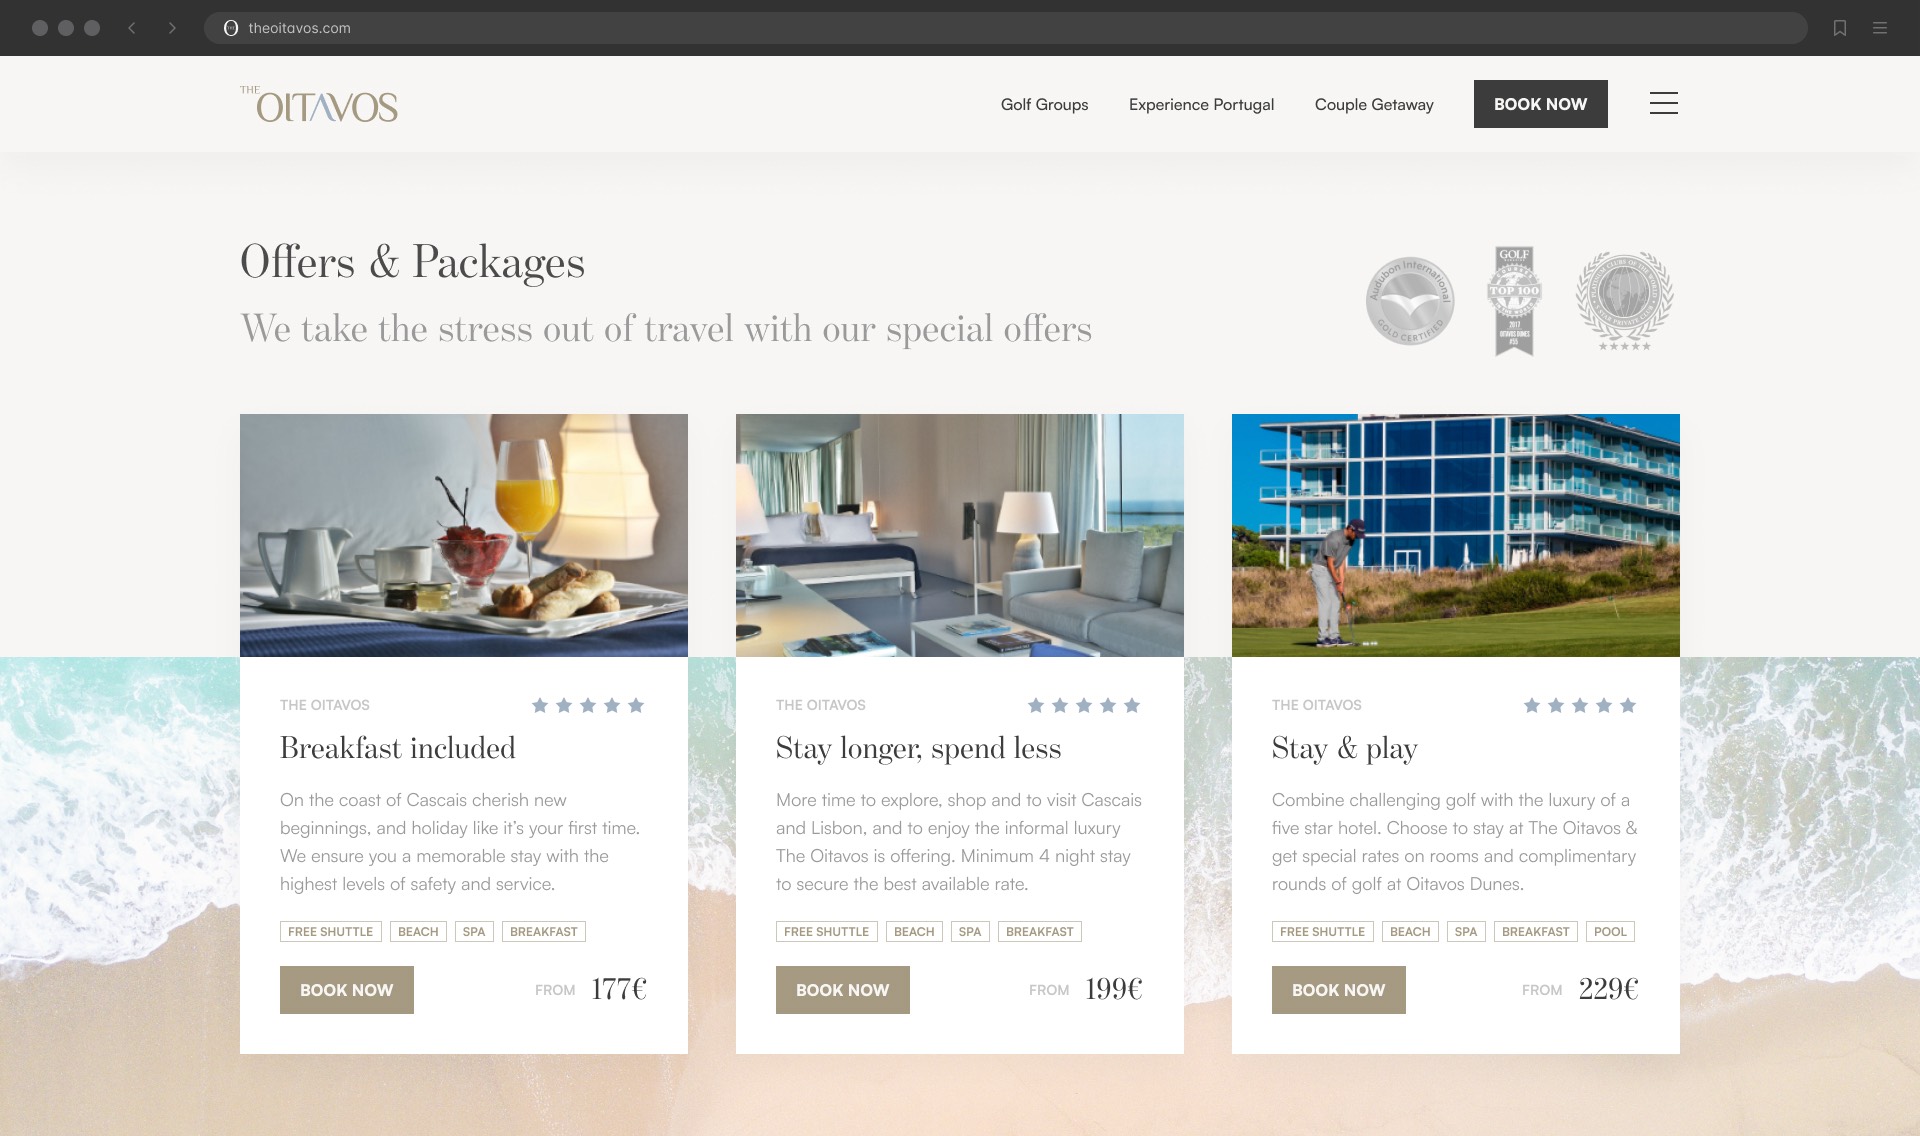The height and width of the screenshot is (1136, 1920).
Task: Click the dark BOOK NOW header button
Action: (1541, 104)
